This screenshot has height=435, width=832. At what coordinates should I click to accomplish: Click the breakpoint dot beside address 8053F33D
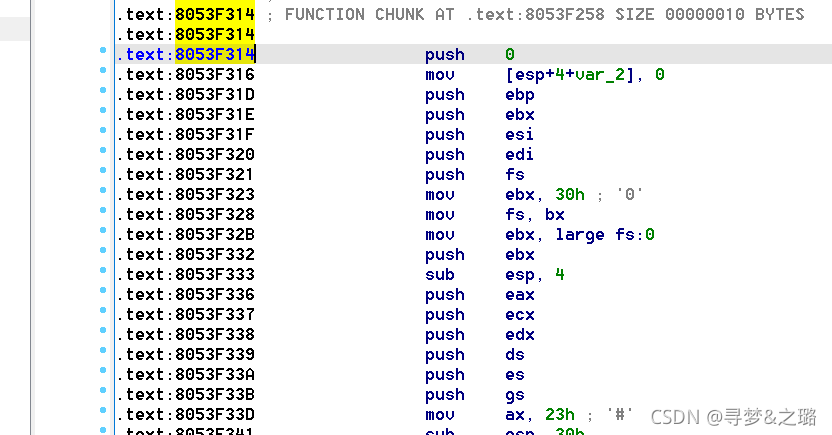pos(103,410)
